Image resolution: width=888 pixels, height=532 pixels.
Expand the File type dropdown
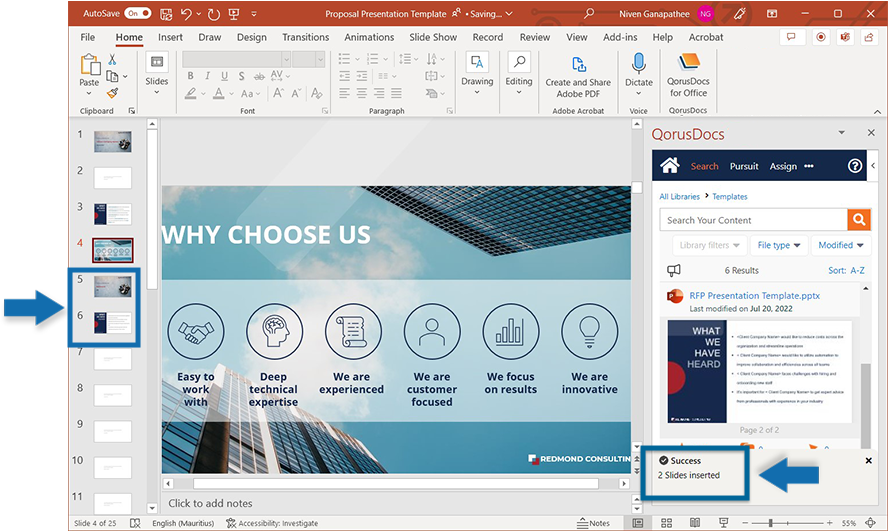779,245
